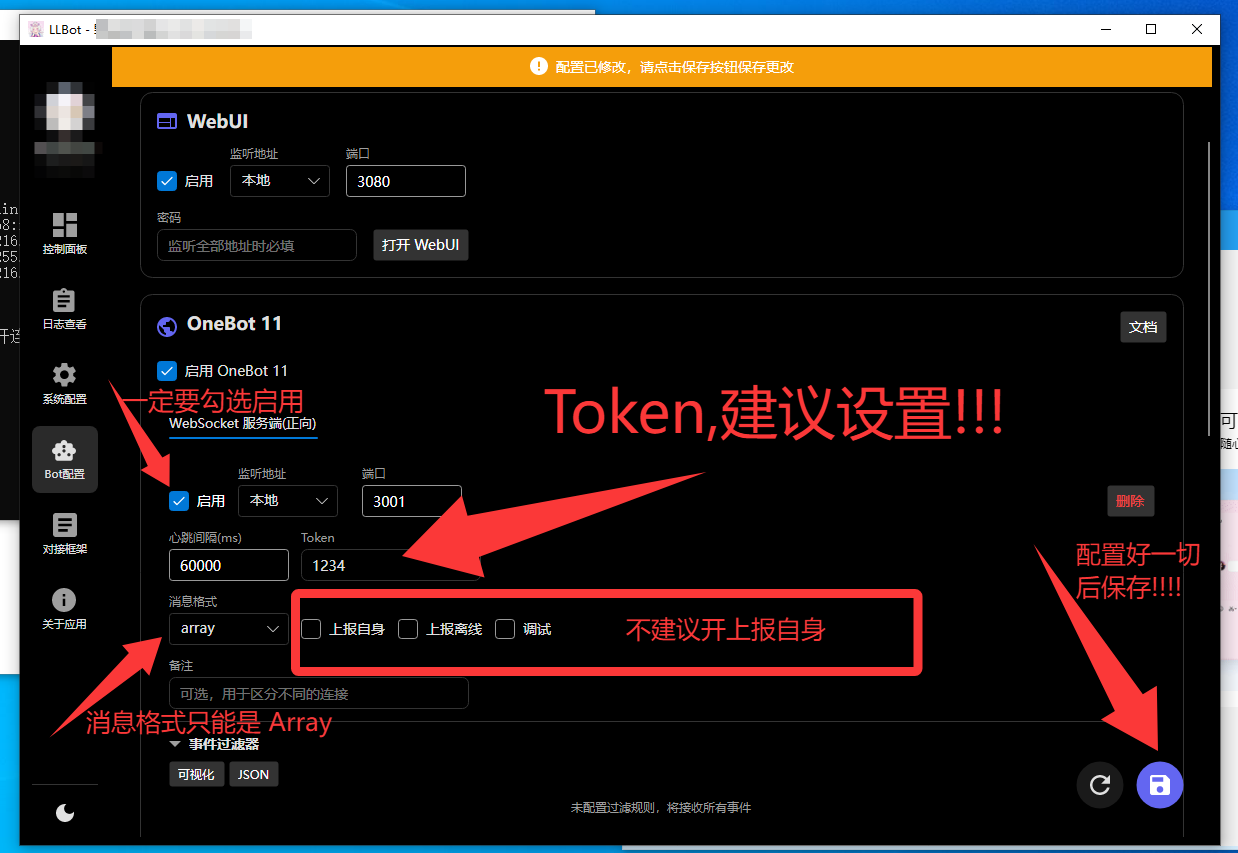1238x853 pixels.
Task: Click the 心跳间隔 field 60000
Action: 229,565
